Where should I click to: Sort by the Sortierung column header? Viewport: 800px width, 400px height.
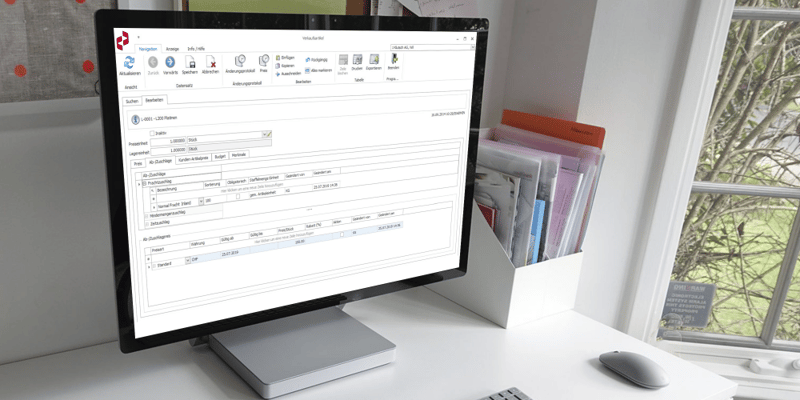[214, 185]
